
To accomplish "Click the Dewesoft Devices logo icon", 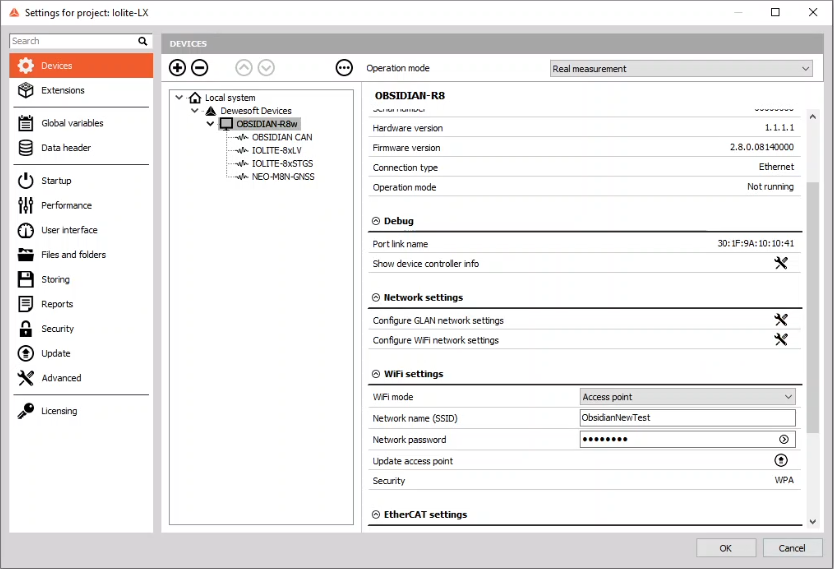I will [x=211, y=111].
